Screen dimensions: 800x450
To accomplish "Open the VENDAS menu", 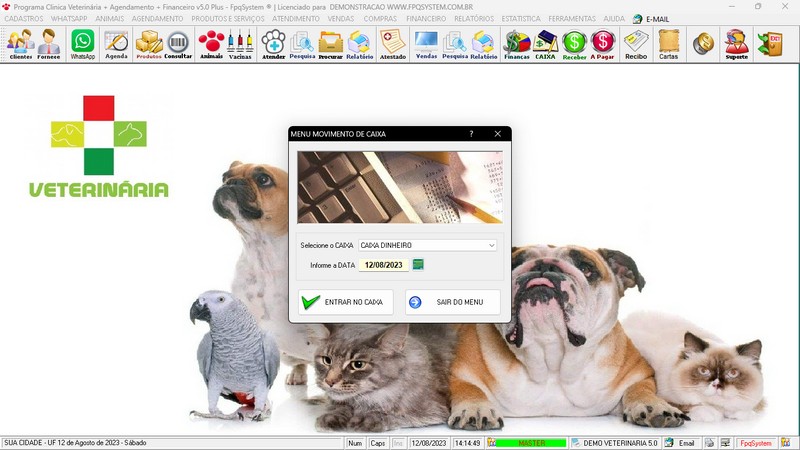I will pos(341,19).
